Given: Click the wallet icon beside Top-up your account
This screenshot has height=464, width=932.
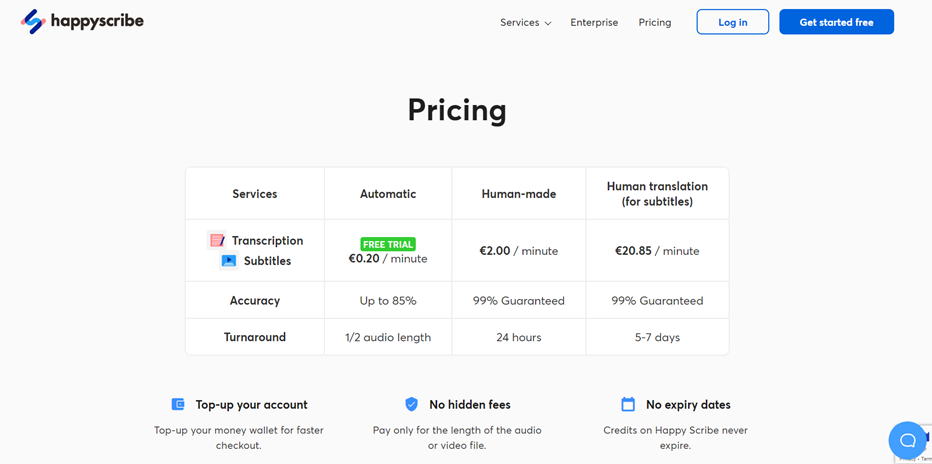Looking at the screenshot, I should coord(178,404).
